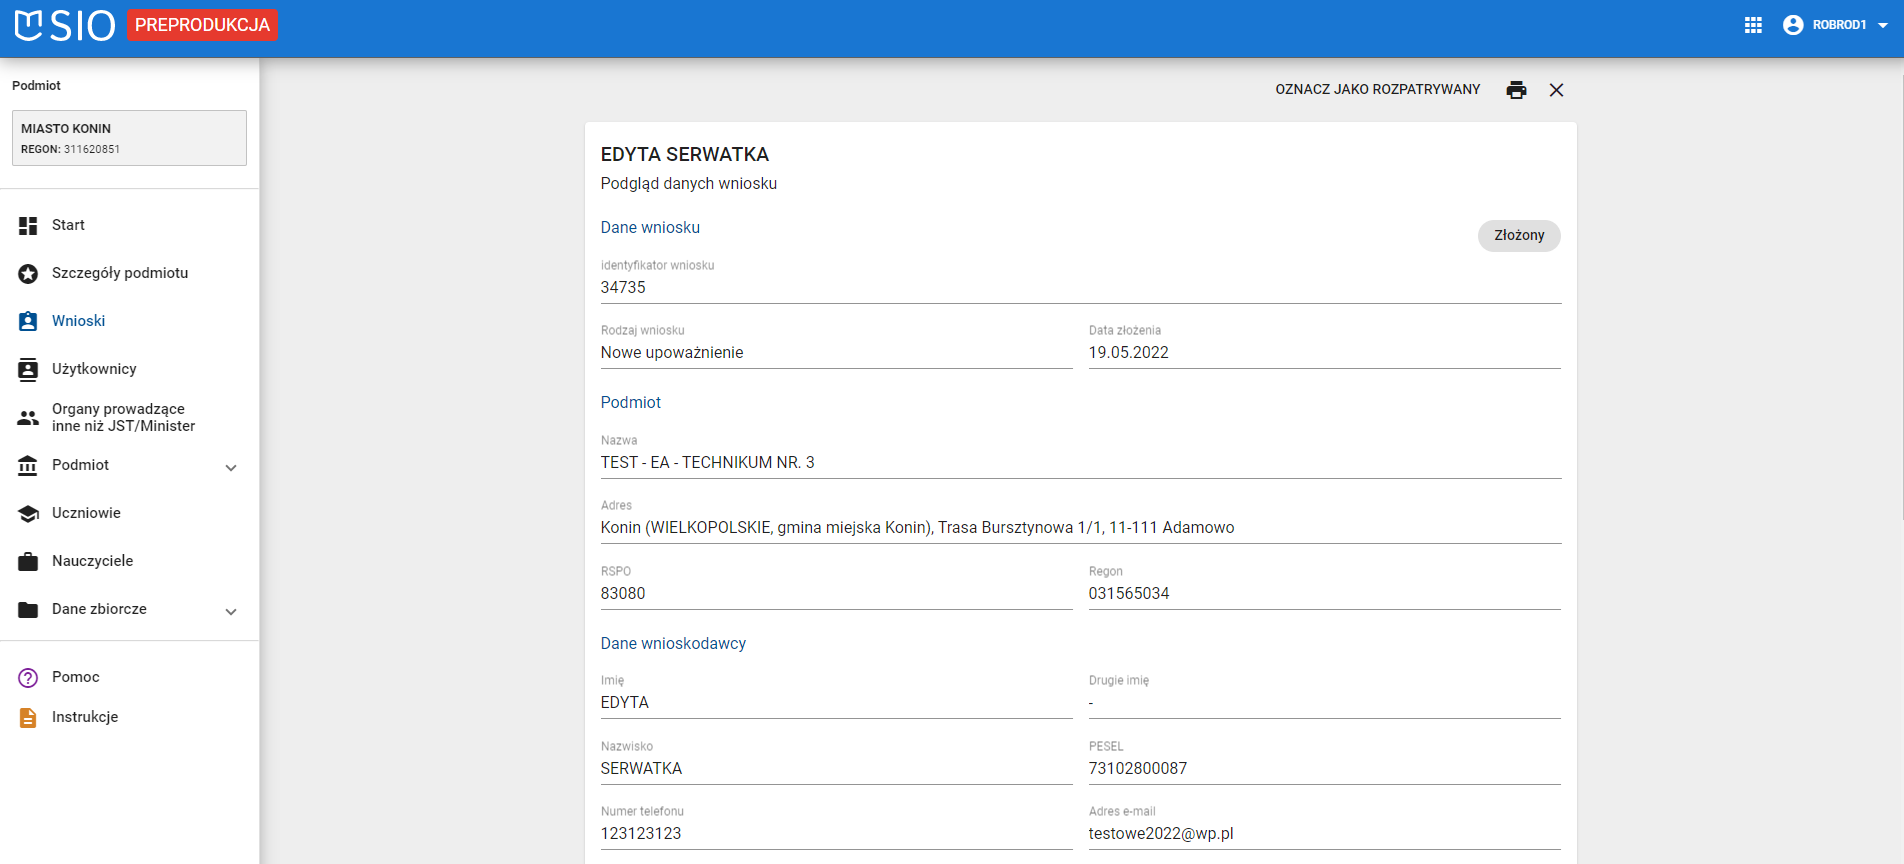The height and width of the screenshot is (864, 1904).
Task: Click the Nauczyciele briefcase icon
Action: (x=28, y=562)
